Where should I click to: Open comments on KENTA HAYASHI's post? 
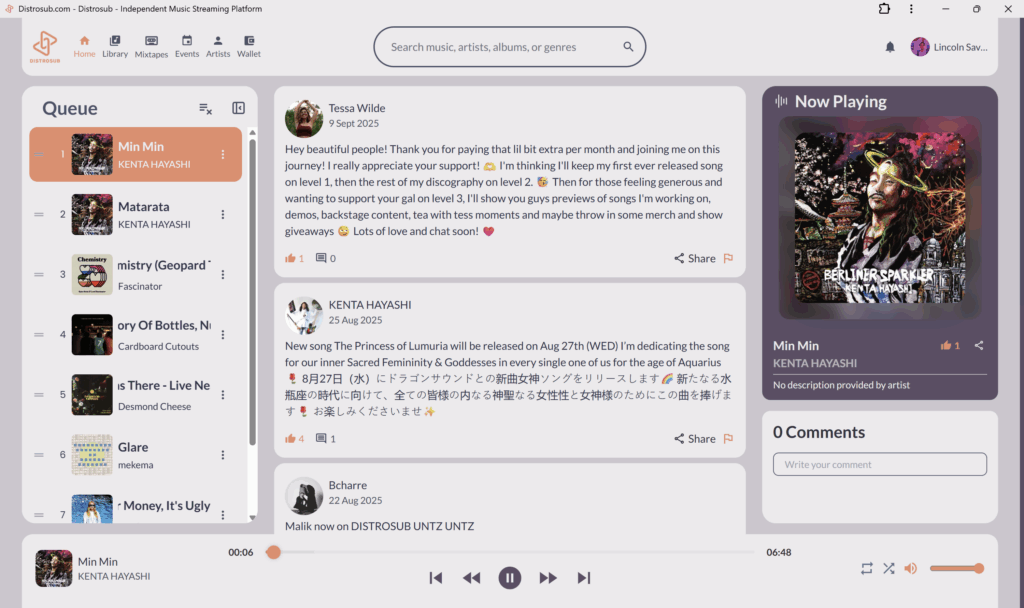[326, 438]
